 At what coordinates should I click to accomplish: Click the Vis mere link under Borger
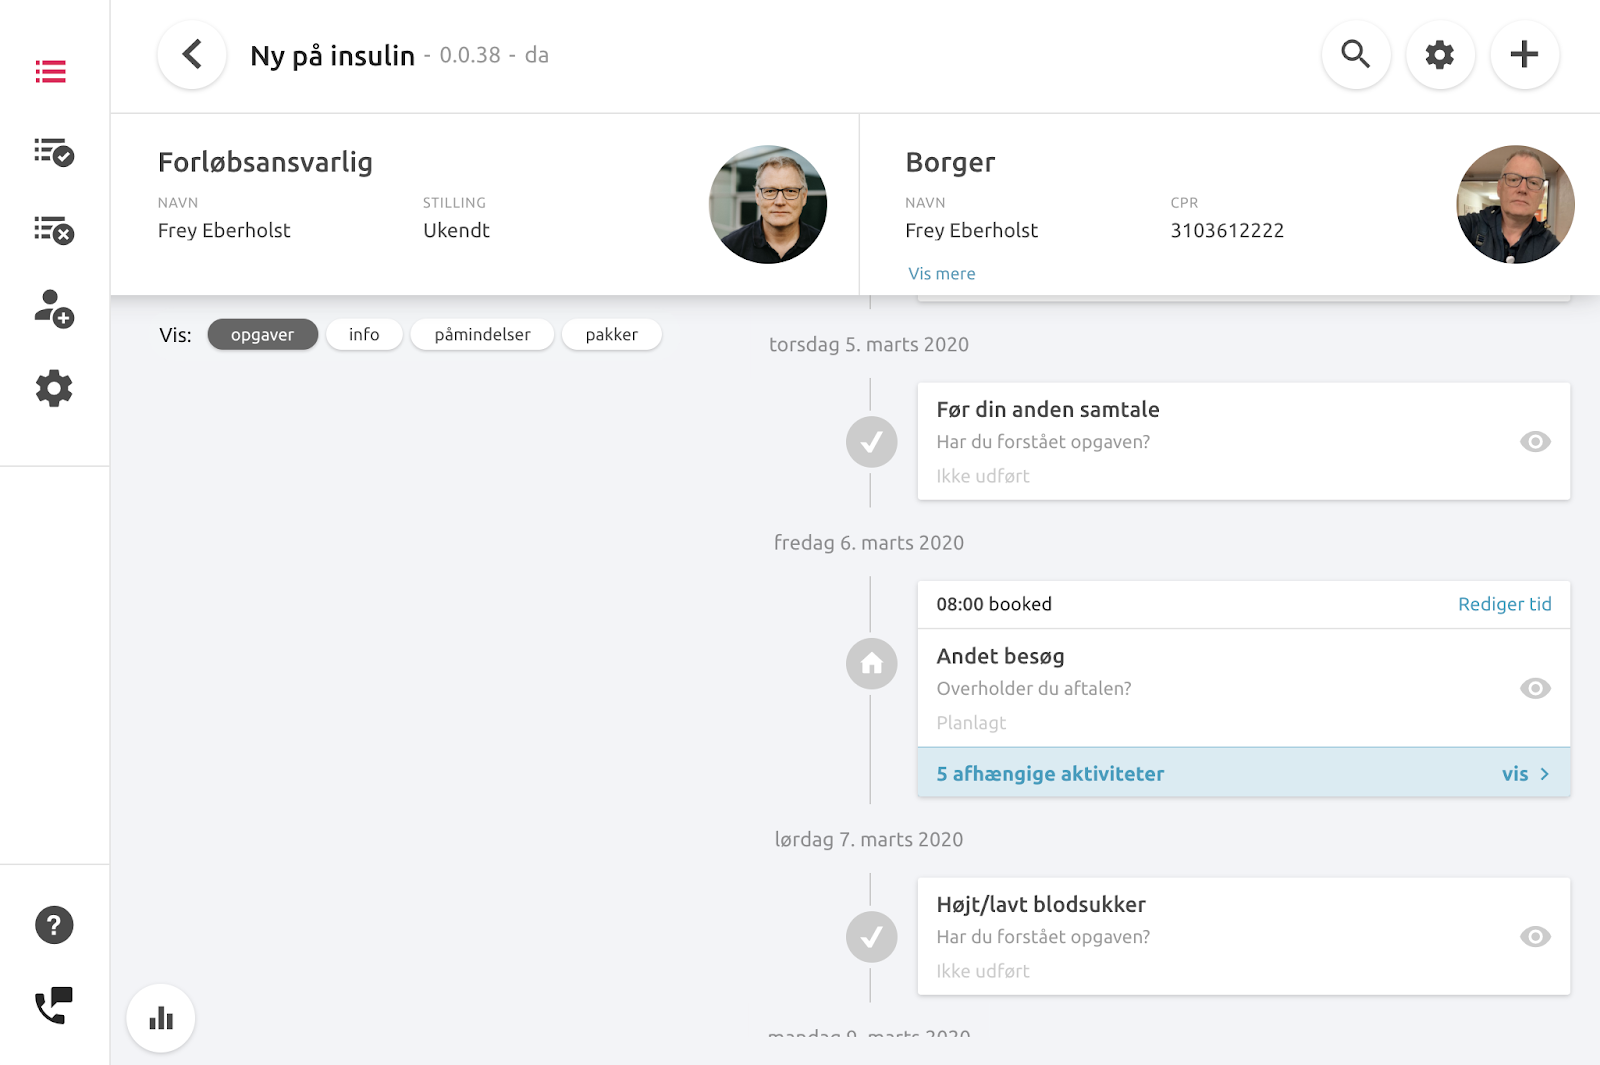942,274
